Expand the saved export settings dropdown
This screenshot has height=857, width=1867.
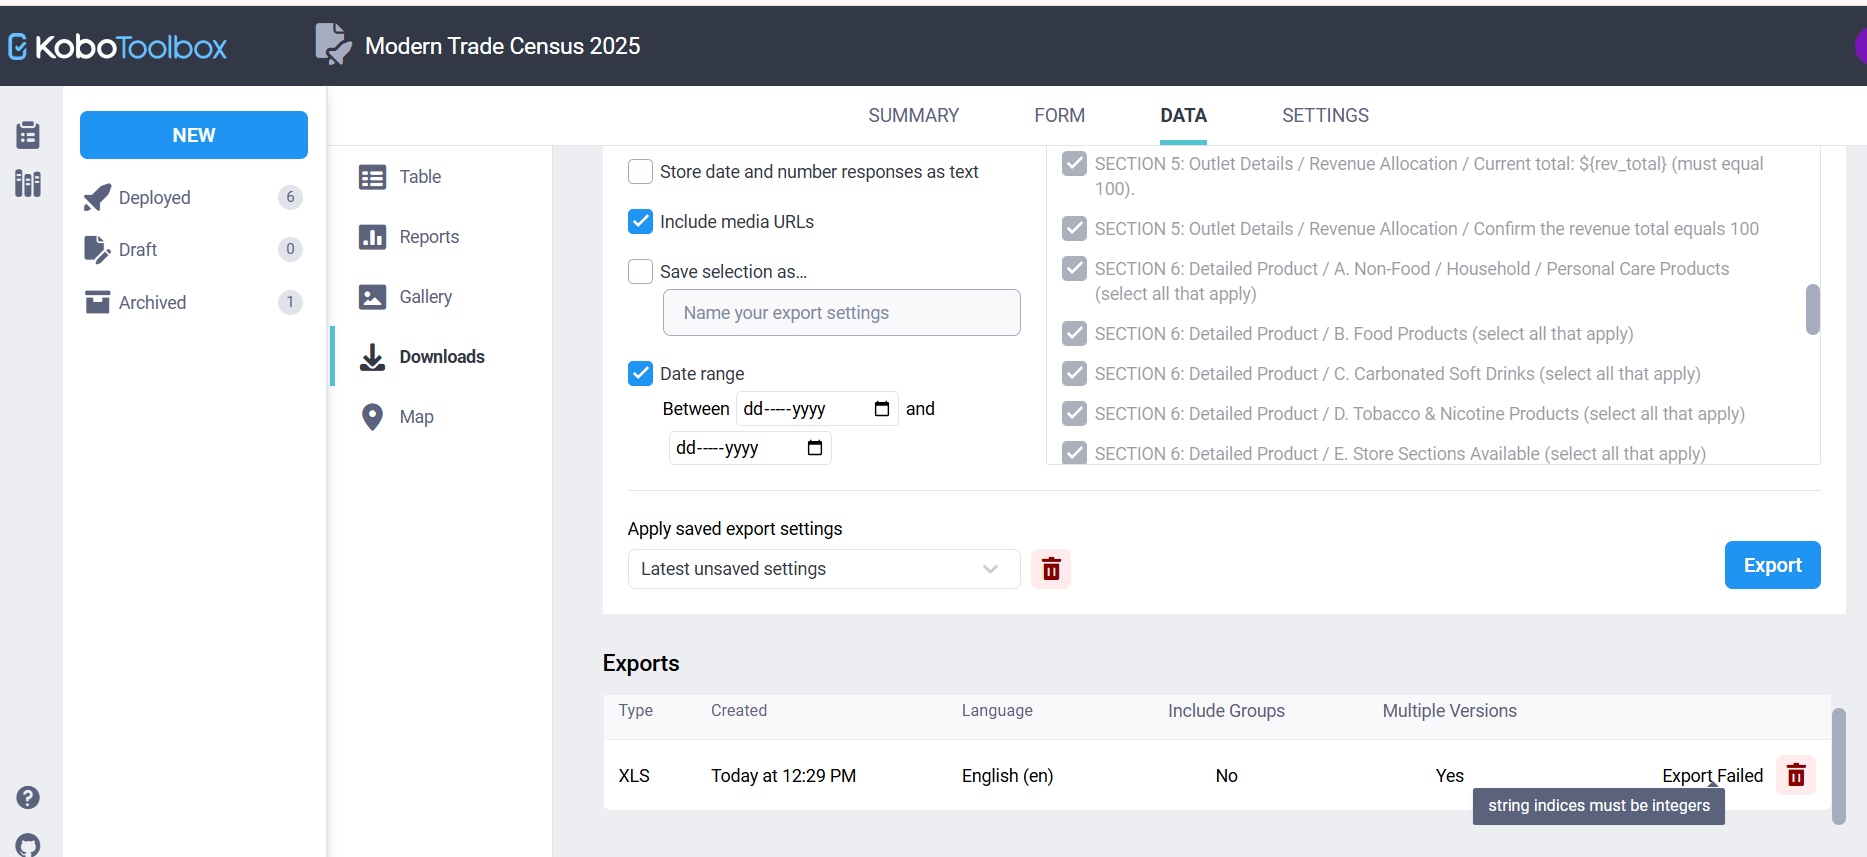pos(823,569)
